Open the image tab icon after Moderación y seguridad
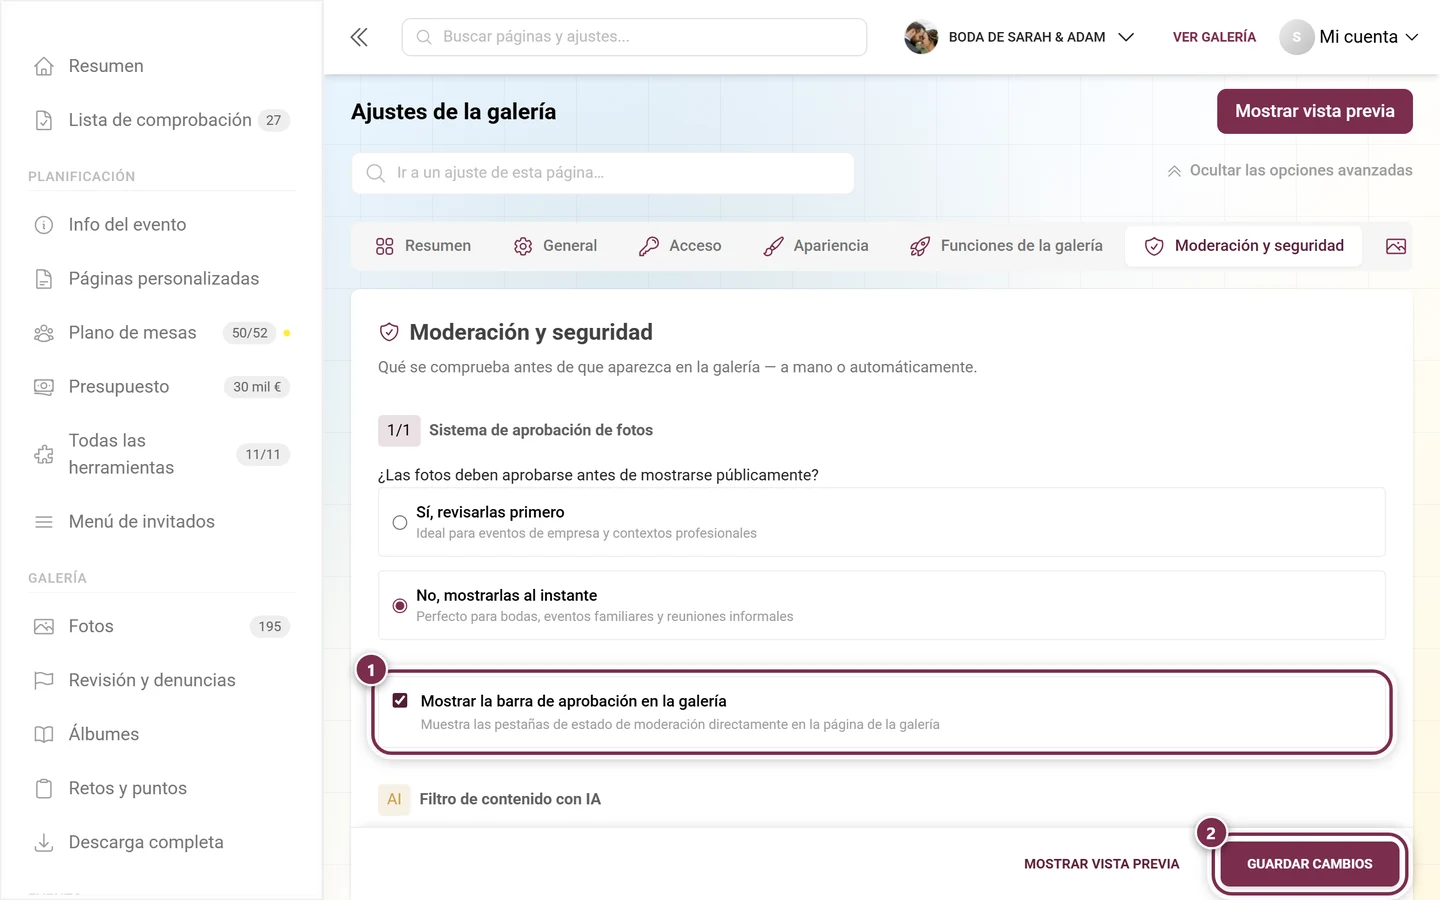1440x900 pixels. [x=1396, y=246]
